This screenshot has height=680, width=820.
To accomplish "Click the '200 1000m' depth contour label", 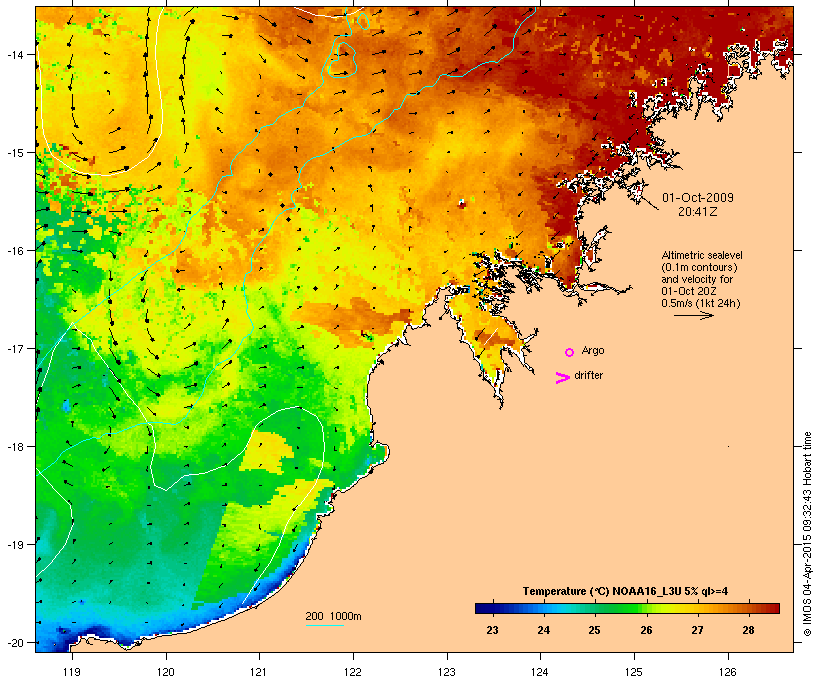I will (x=333, y=616).
